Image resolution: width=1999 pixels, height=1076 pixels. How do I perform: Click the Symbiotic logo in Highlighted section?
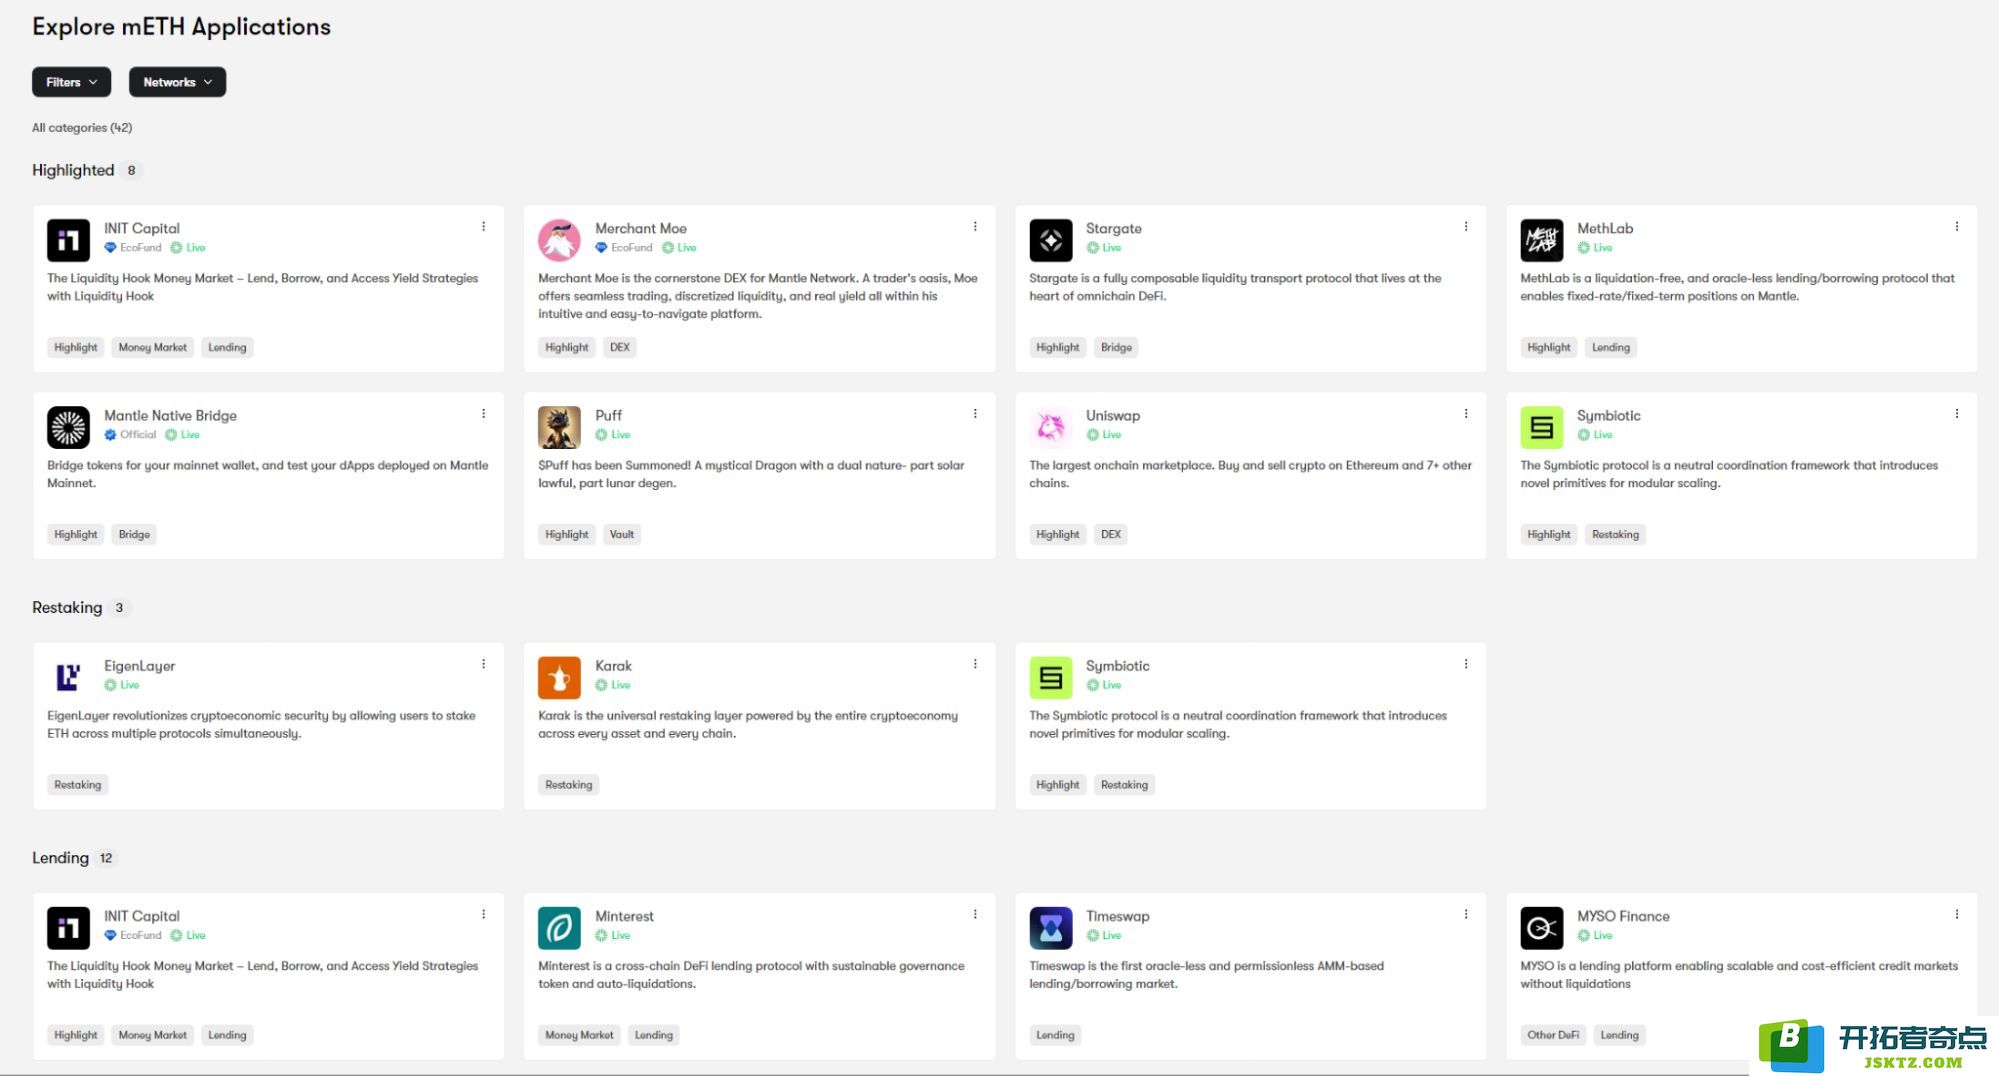point(1541,427)
